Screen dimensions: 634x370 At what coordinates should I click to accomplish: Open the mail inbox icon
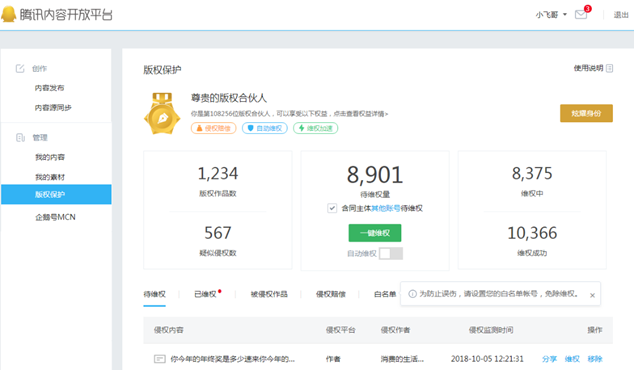pyautogui.click(x=581, y=15)
